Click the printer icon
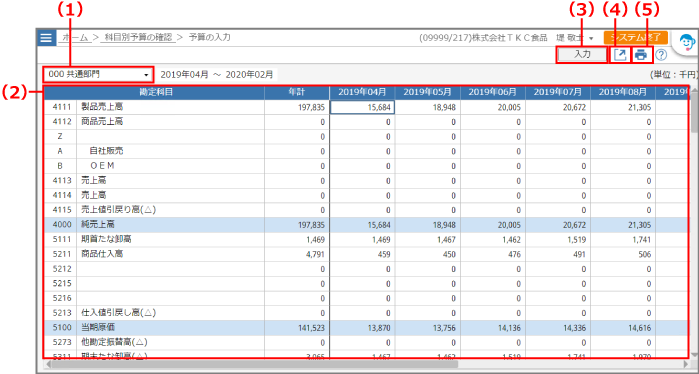699x374 pixels. [x=641, y=55]
